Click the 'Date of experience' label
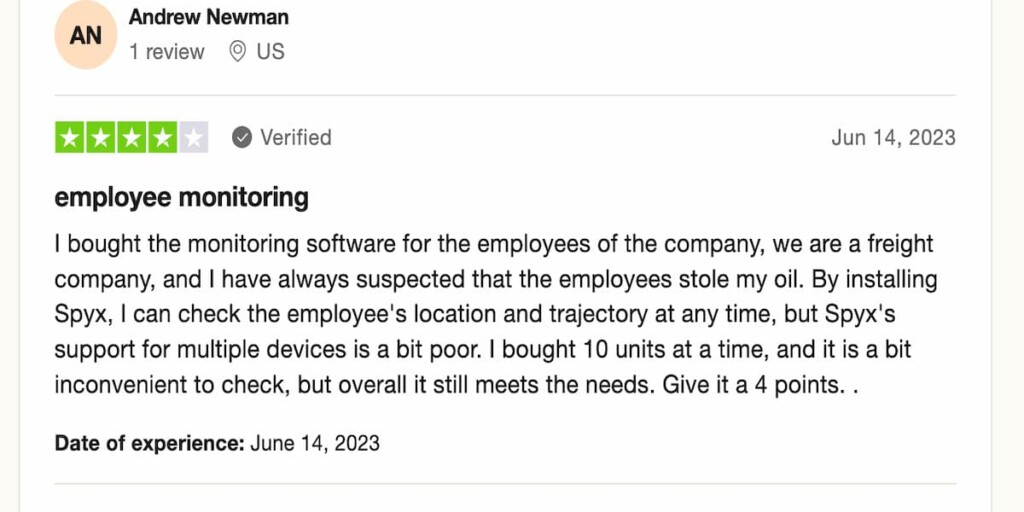This screenshot has width=1024, height=512. pyautogui.click(x=150, y=443)
